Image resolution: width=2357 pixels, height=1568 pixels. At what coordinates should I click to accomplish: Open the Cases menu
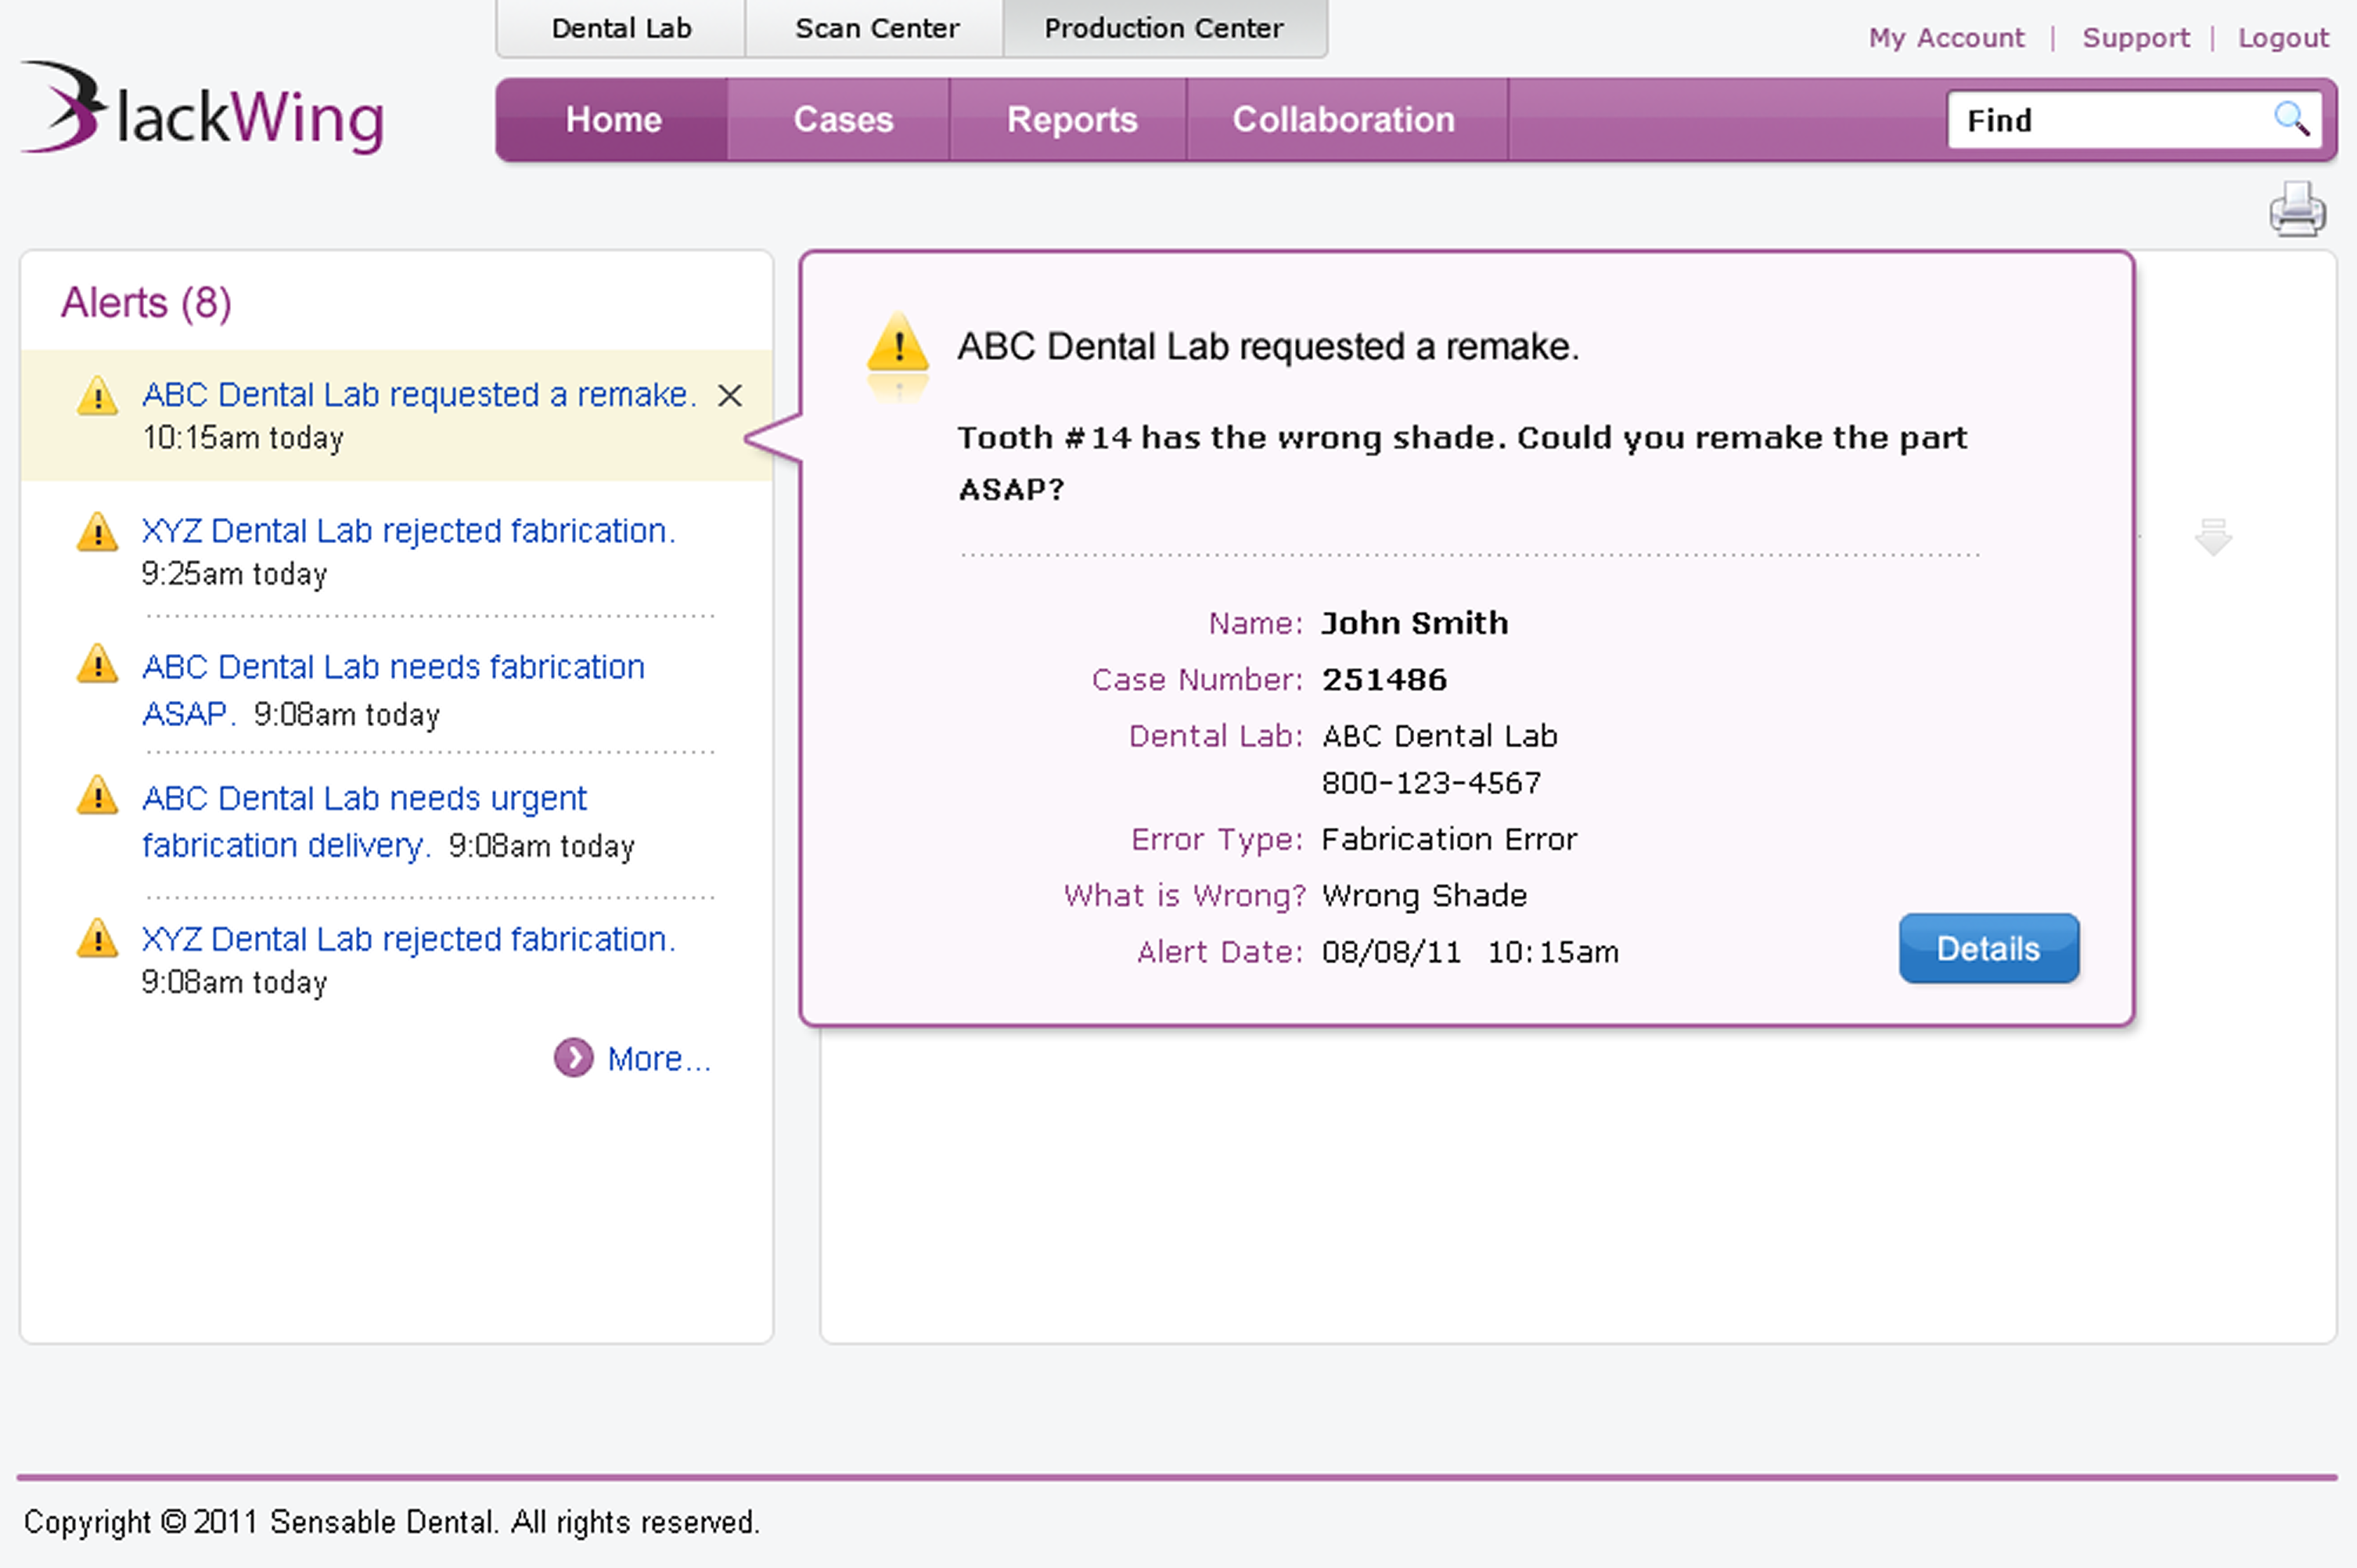pyautogui.click(x=842, y=120)
